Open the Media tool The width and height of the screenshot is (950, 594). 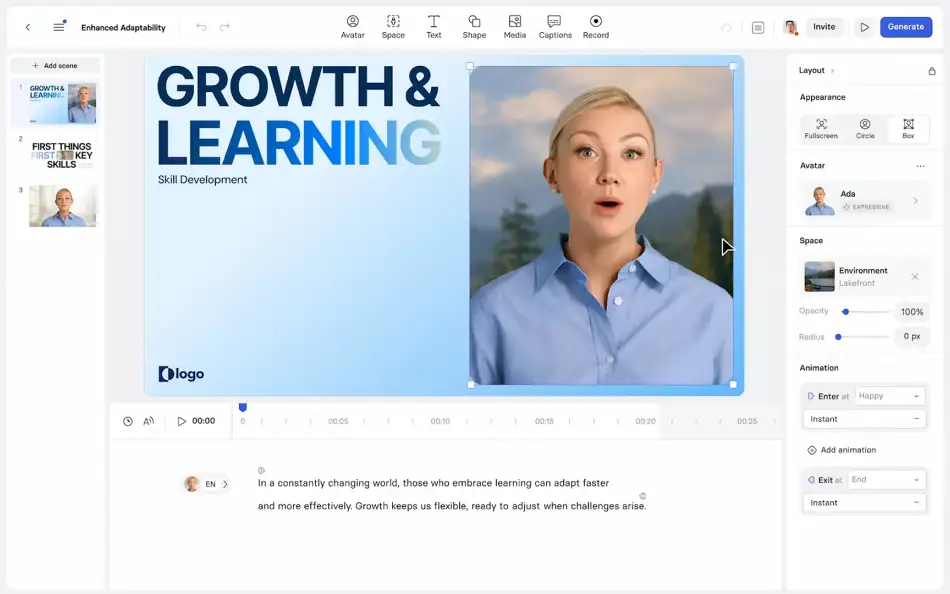click(x=514, y=26)
